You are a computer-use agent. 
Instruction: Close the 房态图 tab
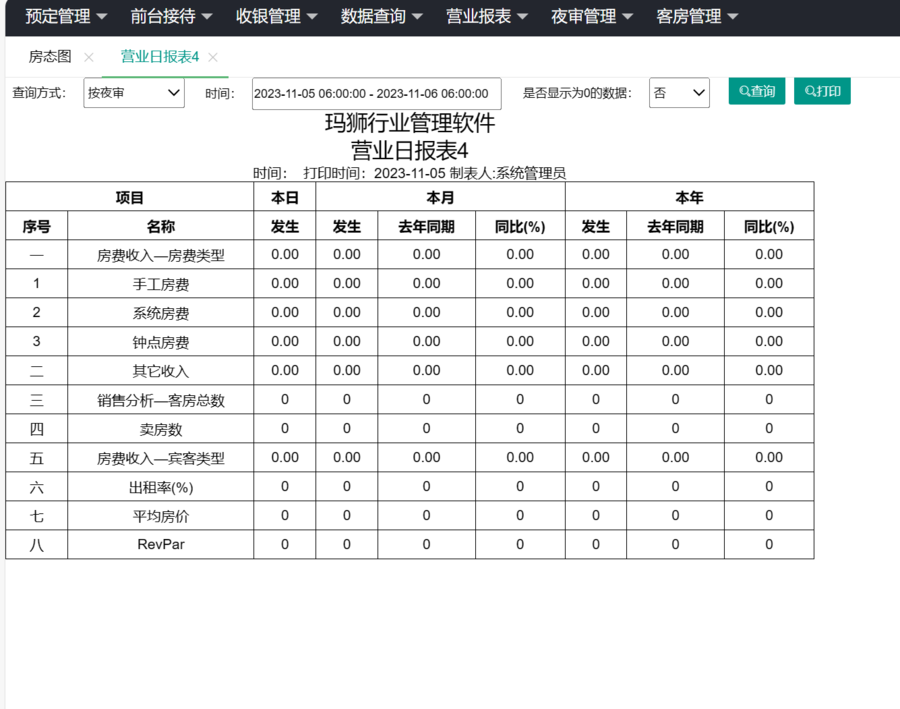(88, 57)
